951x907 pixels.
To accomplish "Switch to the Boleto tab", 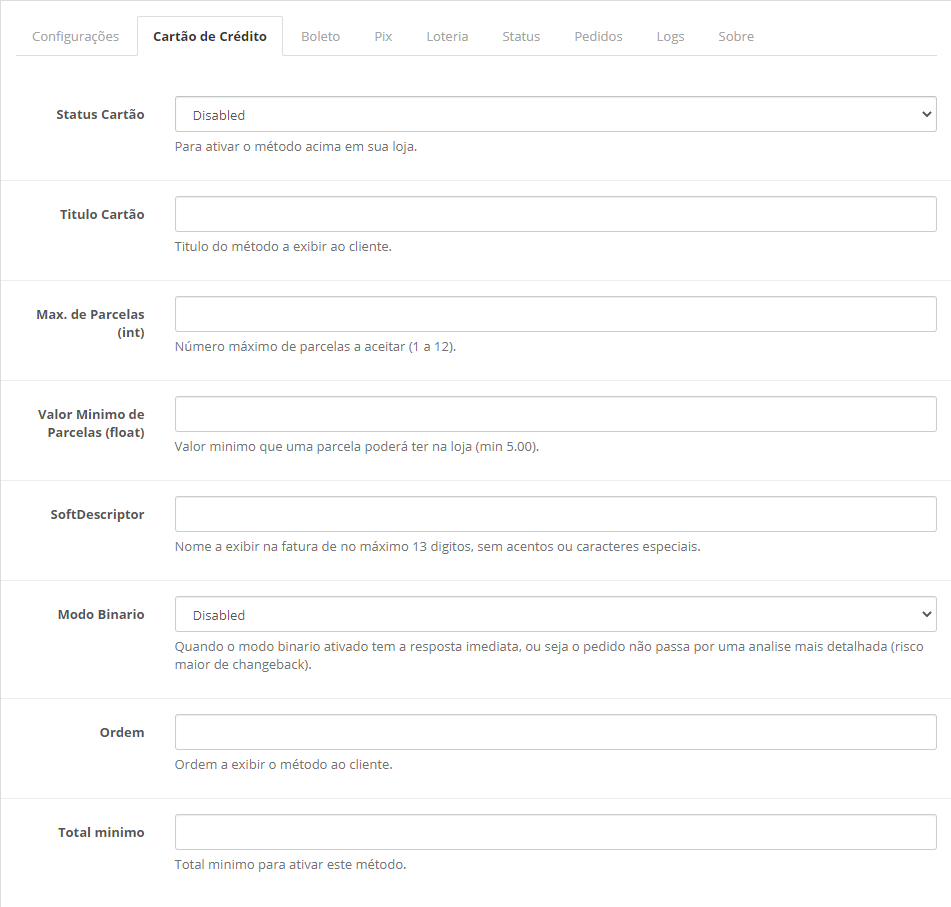I will click(x=320, y=36).
